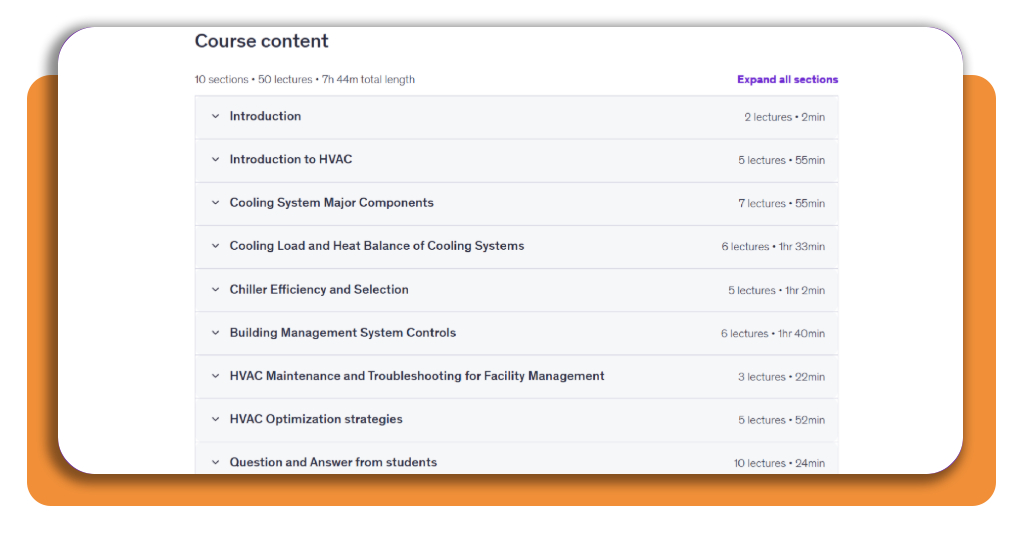The width and height of the screenshot is (1024, 536).
Task: Expand Building Management System Controls chevron
Action: coord(216,333)
